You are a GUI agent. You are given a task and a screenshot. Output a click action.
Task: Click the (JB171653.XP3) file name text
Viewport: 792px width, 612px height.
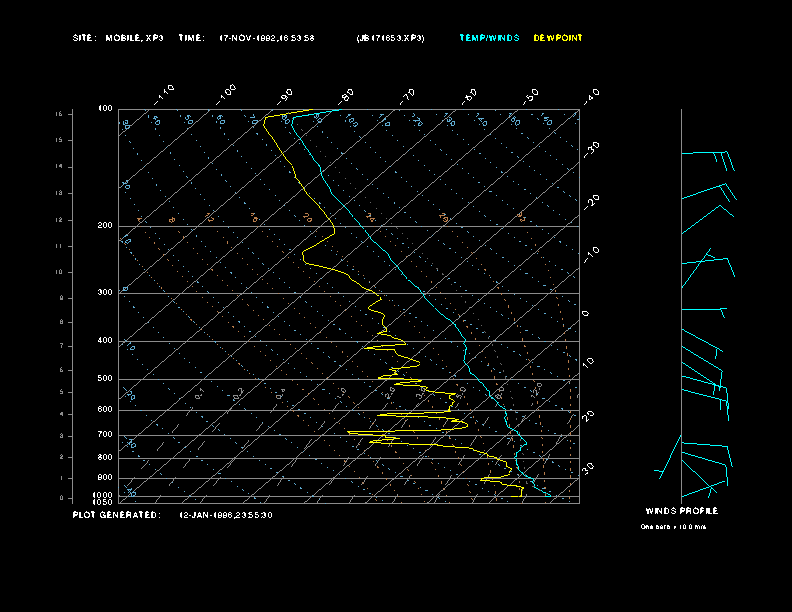tap(390, 38)
